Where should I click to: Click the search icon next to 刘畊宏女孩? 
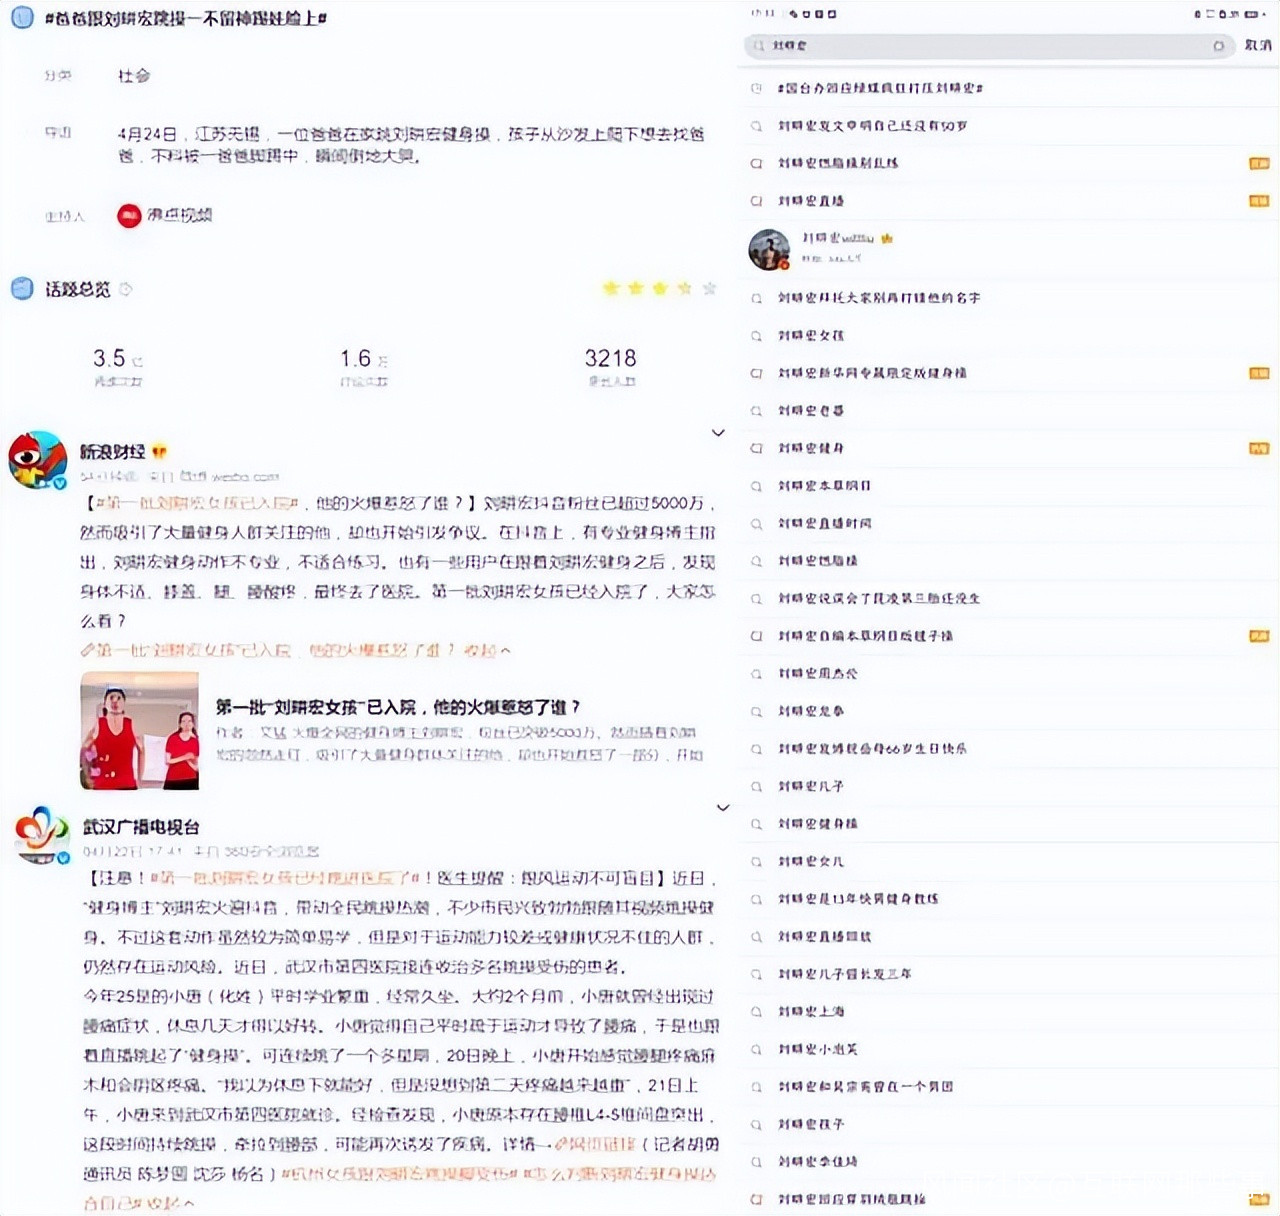[x=757, y=336]
